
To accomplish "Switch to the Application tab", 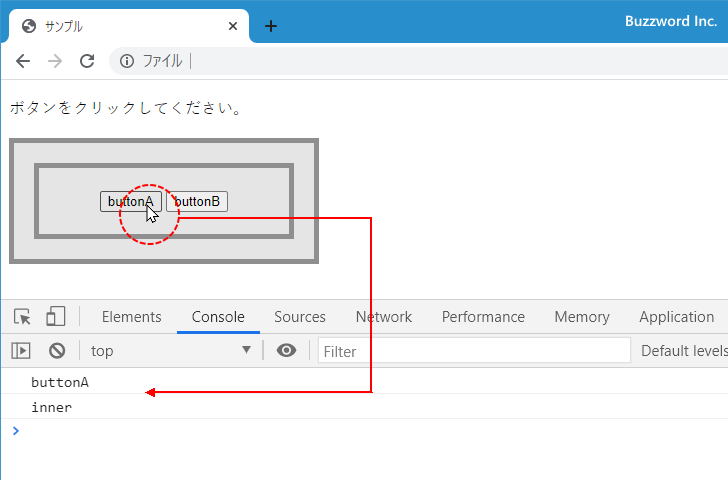I will coord(677,317).
